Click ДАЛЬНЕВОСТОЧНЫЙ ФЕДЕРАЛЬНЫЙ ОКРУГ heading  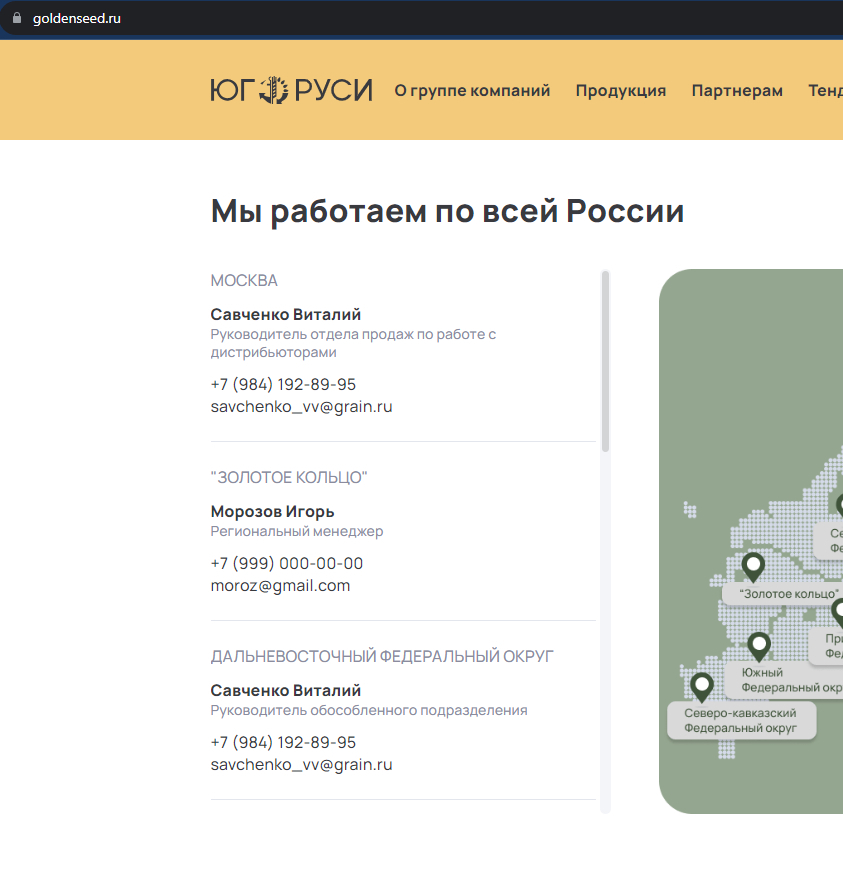382,656
